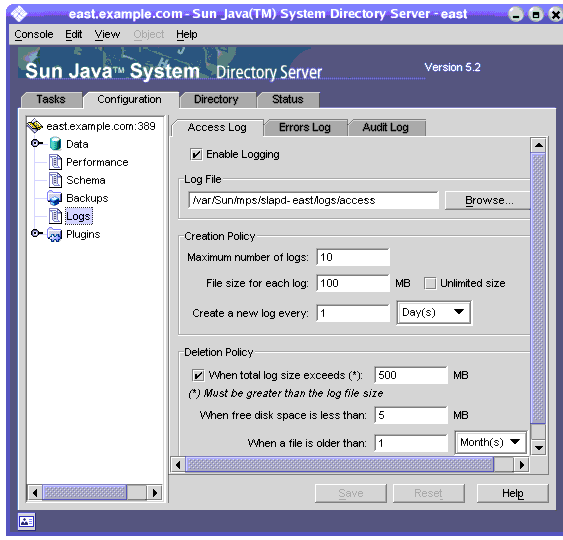The height and width of the screenshot is (540, 563).
Task: Click the free disk space field
Action: click(x=411, y=415)
